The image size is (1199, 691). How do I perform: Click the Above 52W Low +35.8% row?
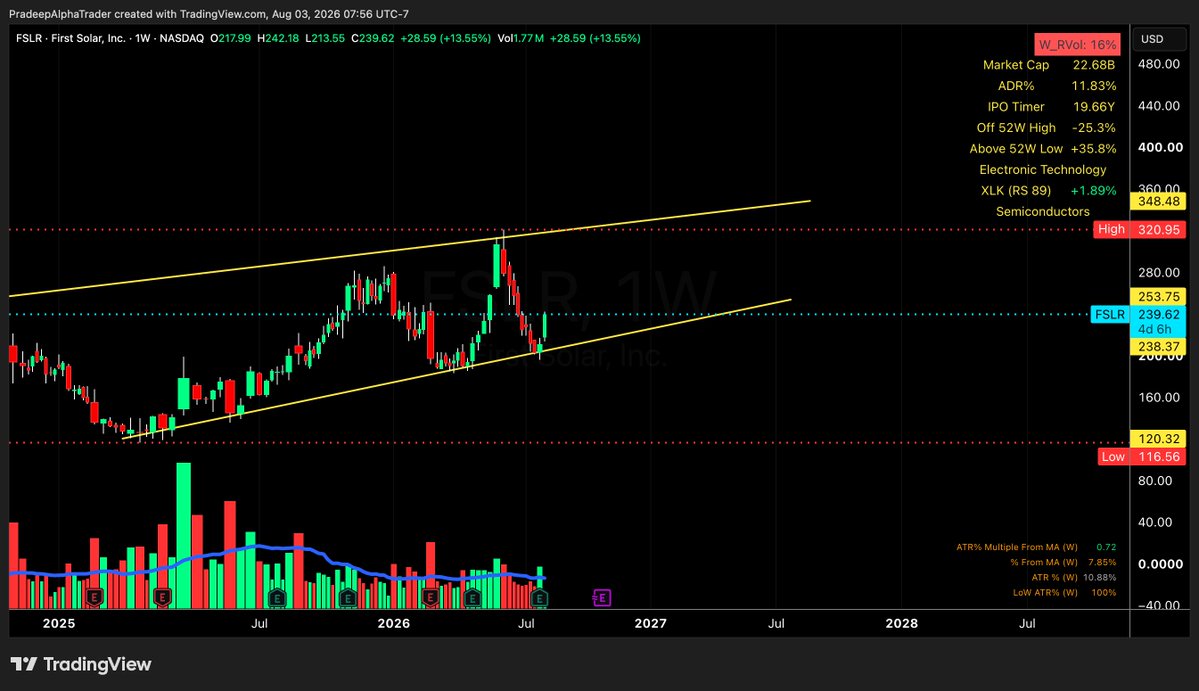coord(1043,149)
